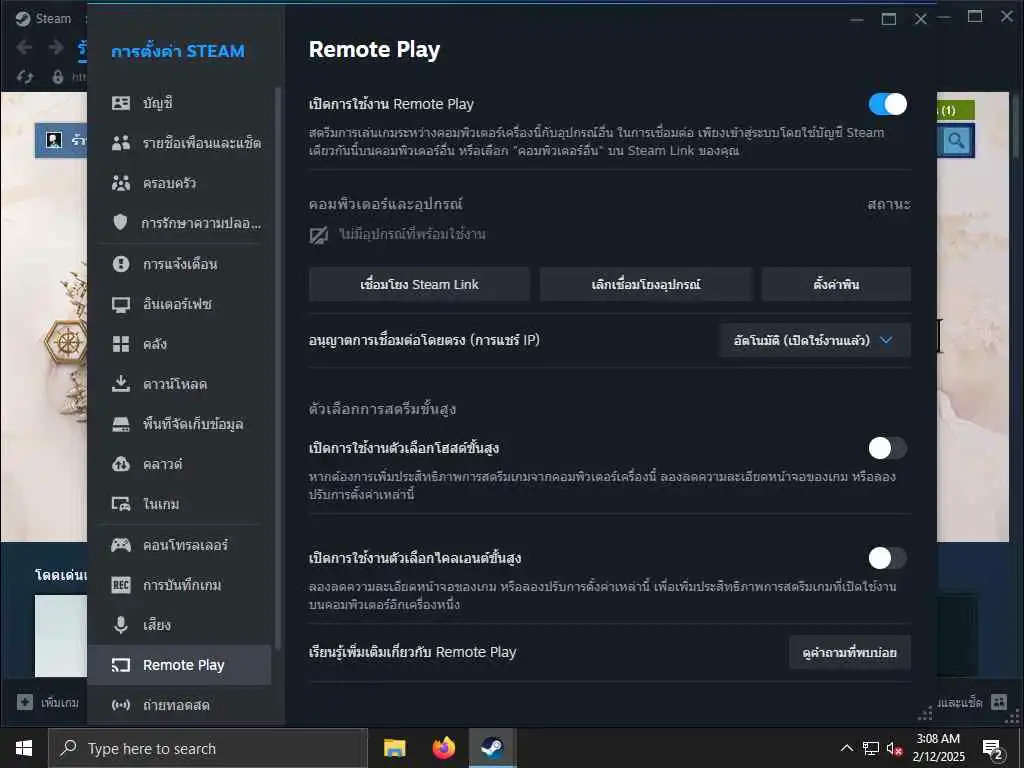This screenshot has height=768, width=1024.
Task: Click the lock icon in Steam address bar
Action: click(x=57, y=77)
